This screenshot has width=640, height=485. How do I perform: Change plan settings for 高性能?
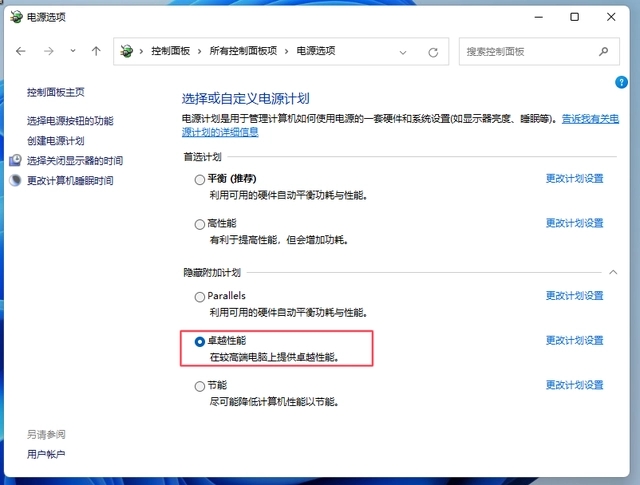[575, 223]
